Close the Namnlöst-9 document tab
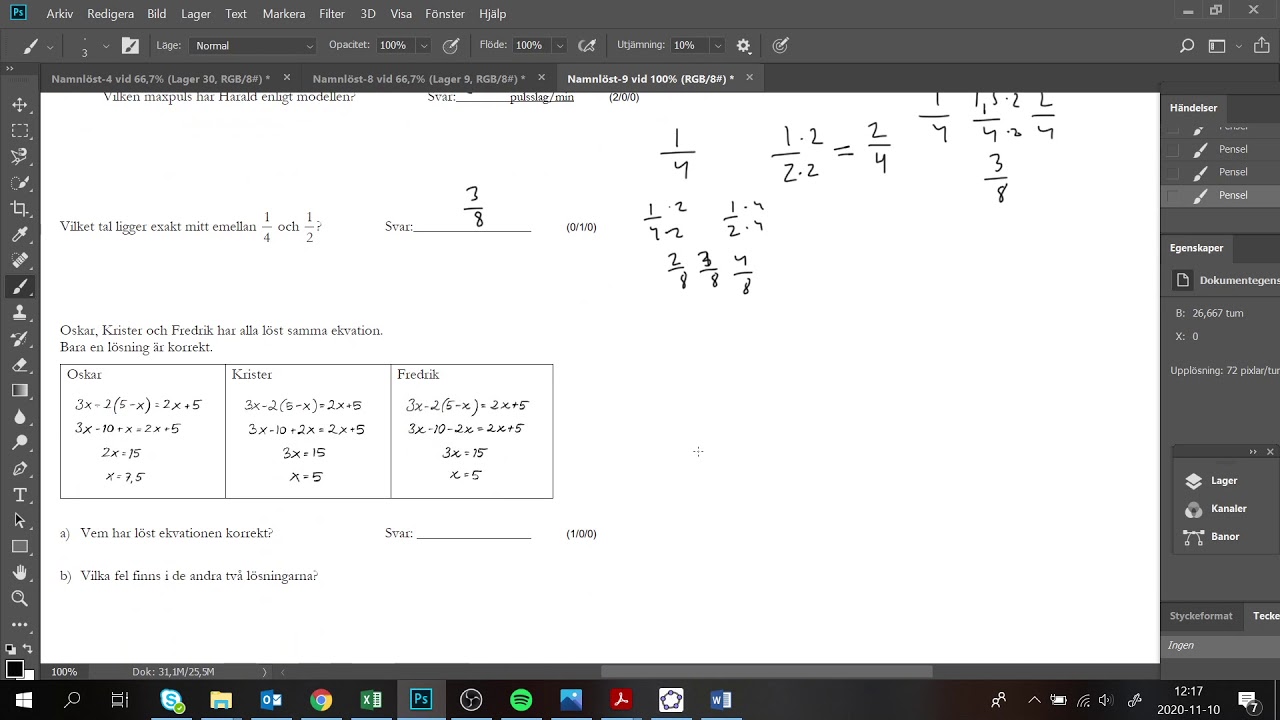Viewport: 1280px width, 720px height. point(749,78)
